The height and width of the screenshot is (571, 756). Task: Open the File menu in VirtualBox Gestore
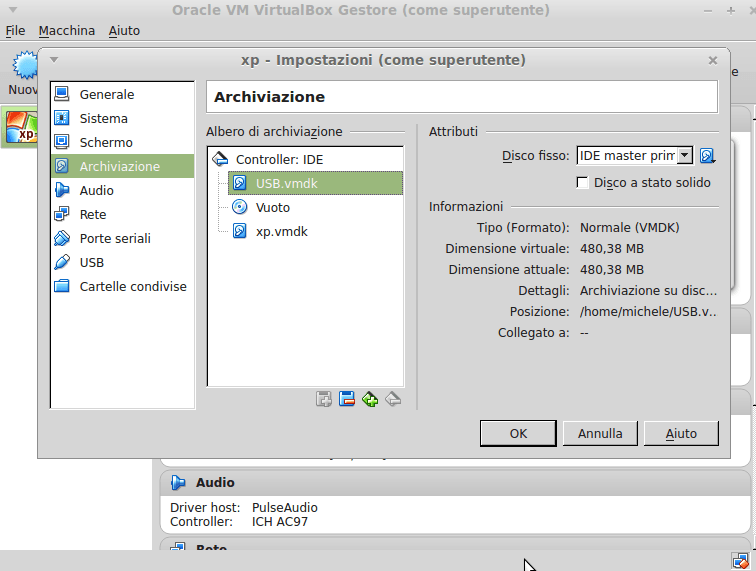coord(15,31)
